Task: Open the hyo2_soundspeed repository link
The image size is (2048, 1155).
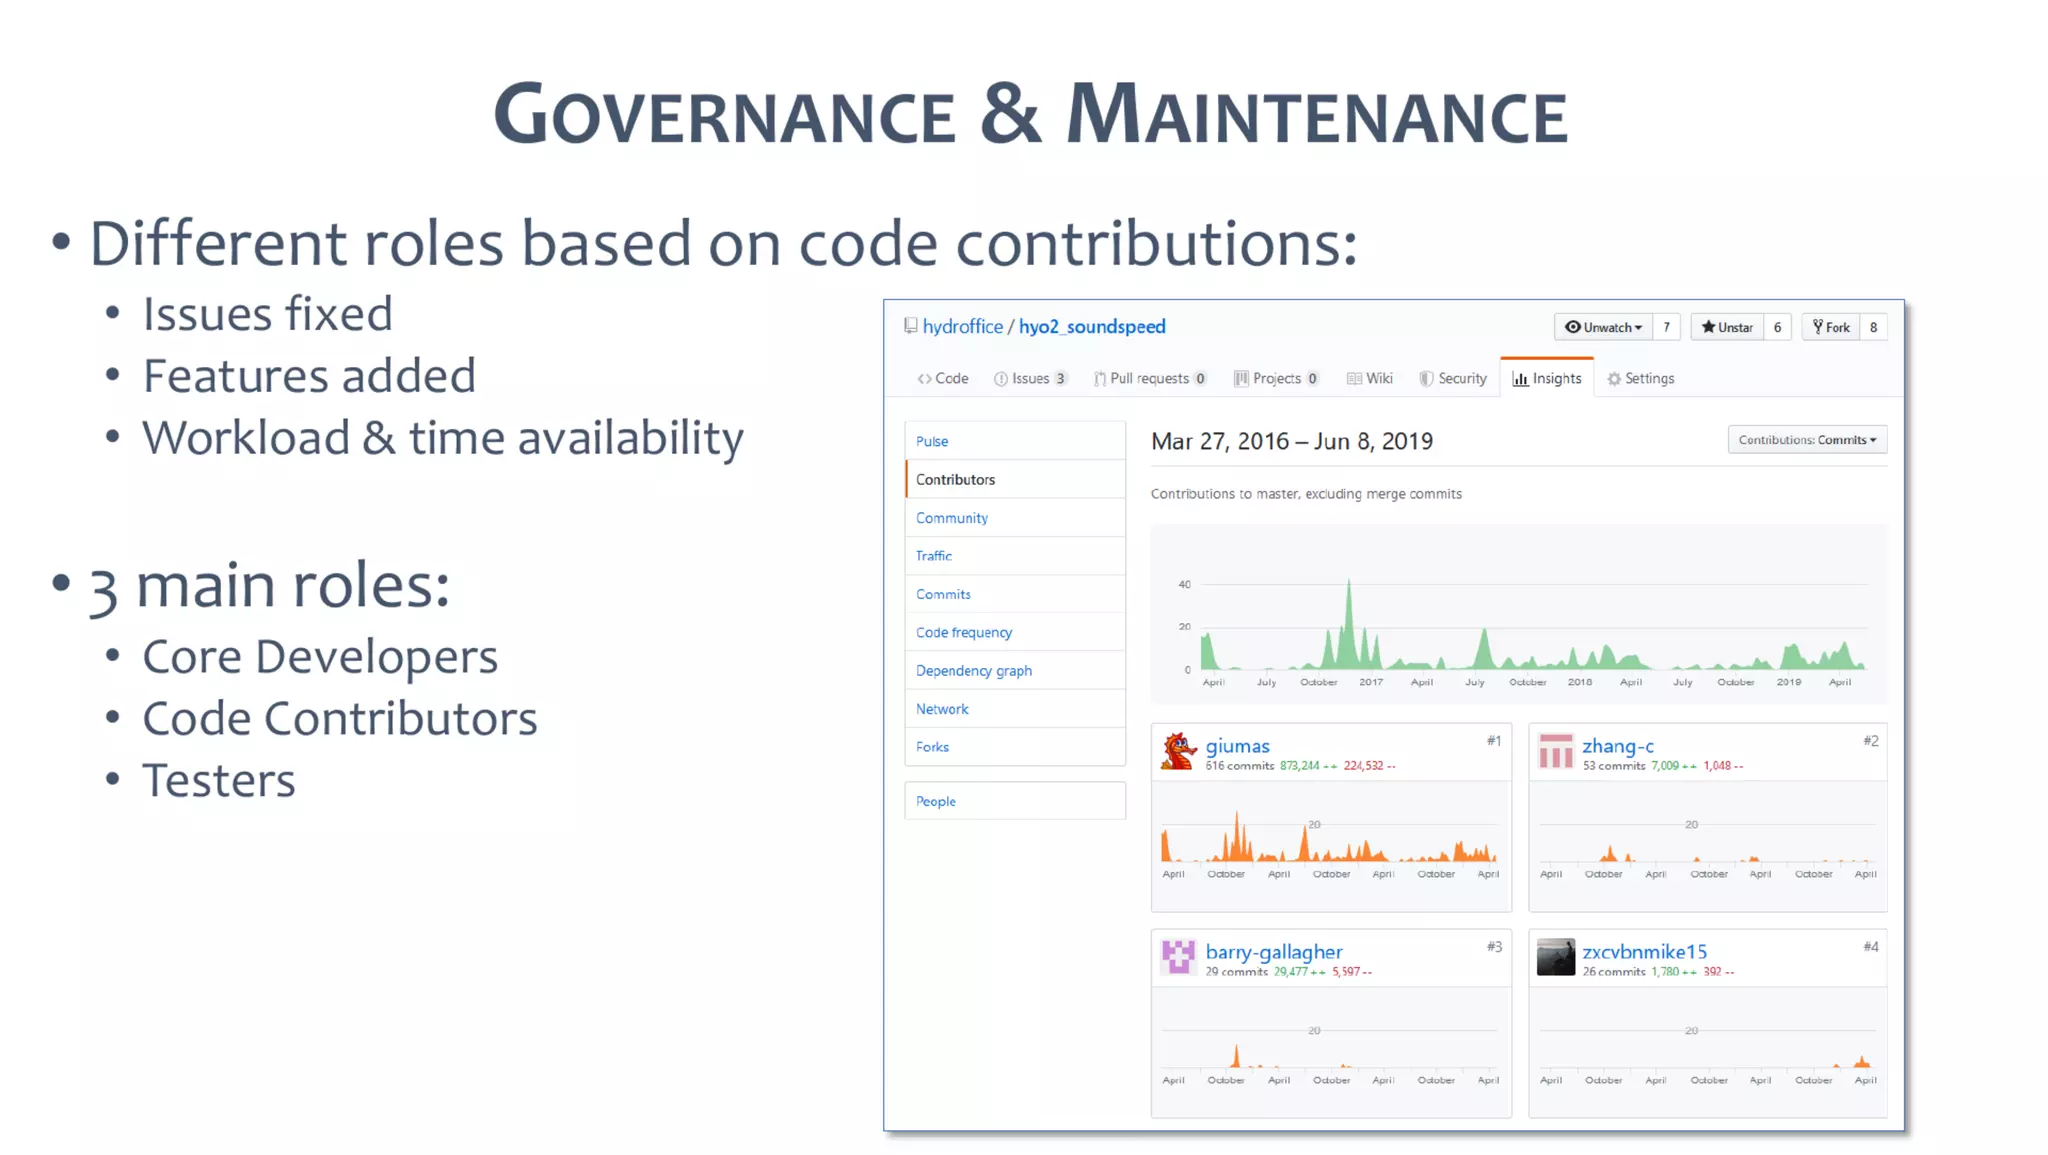Action: click(1092, 326)
